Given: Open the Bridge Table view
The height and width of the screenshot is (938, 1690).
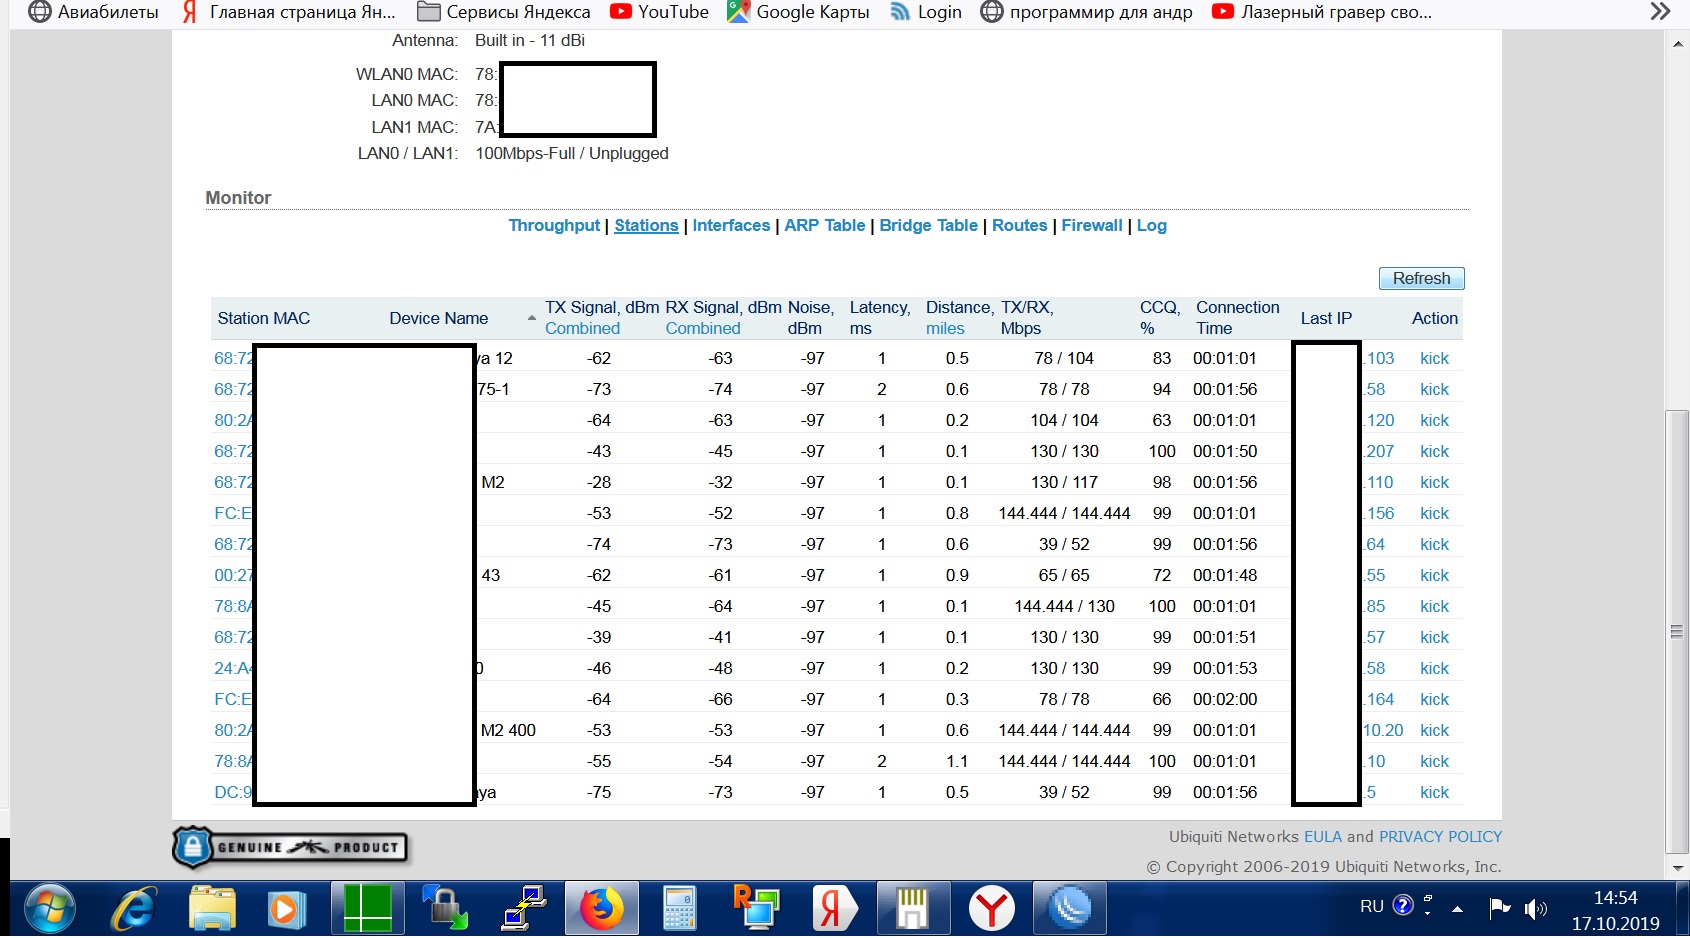Looking at the screenshot, I should pyautogui.click(x=928, y=226).
